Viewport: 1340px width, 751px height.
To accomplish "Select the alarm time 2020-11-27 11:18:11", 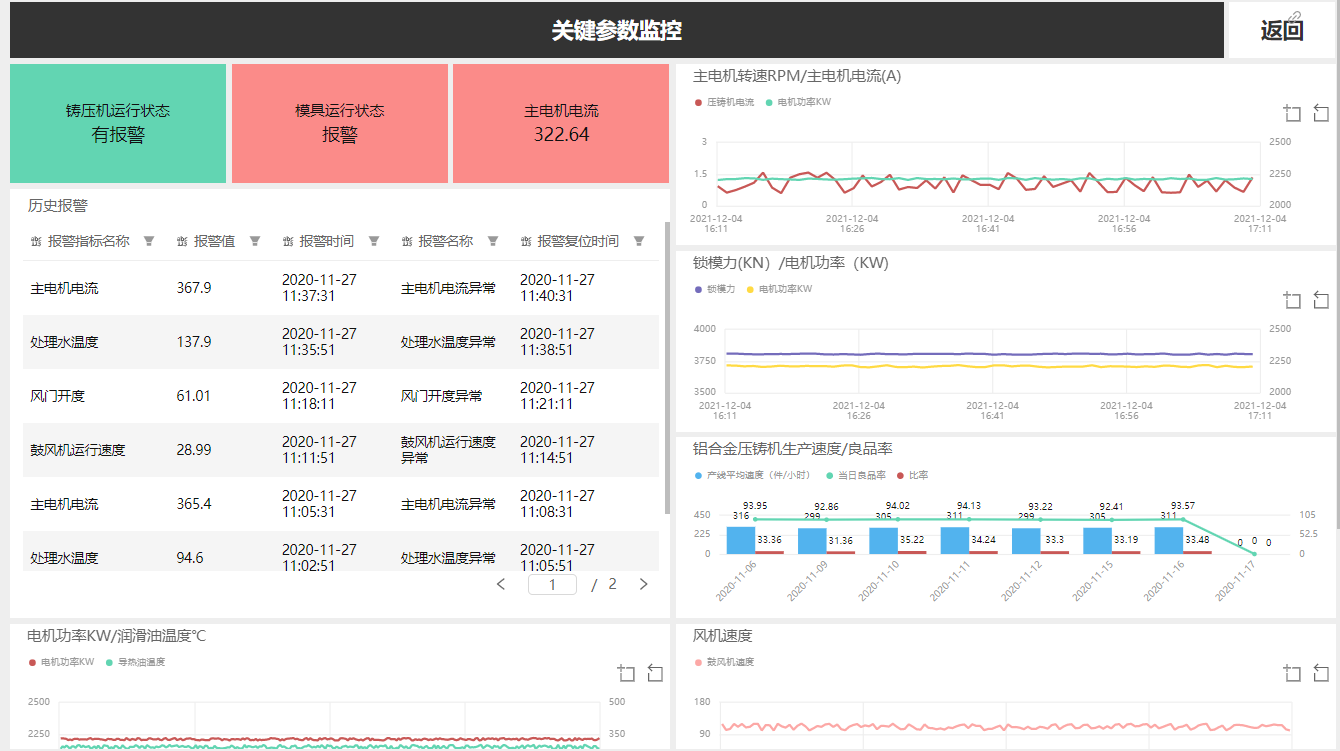I will (319, 396).
